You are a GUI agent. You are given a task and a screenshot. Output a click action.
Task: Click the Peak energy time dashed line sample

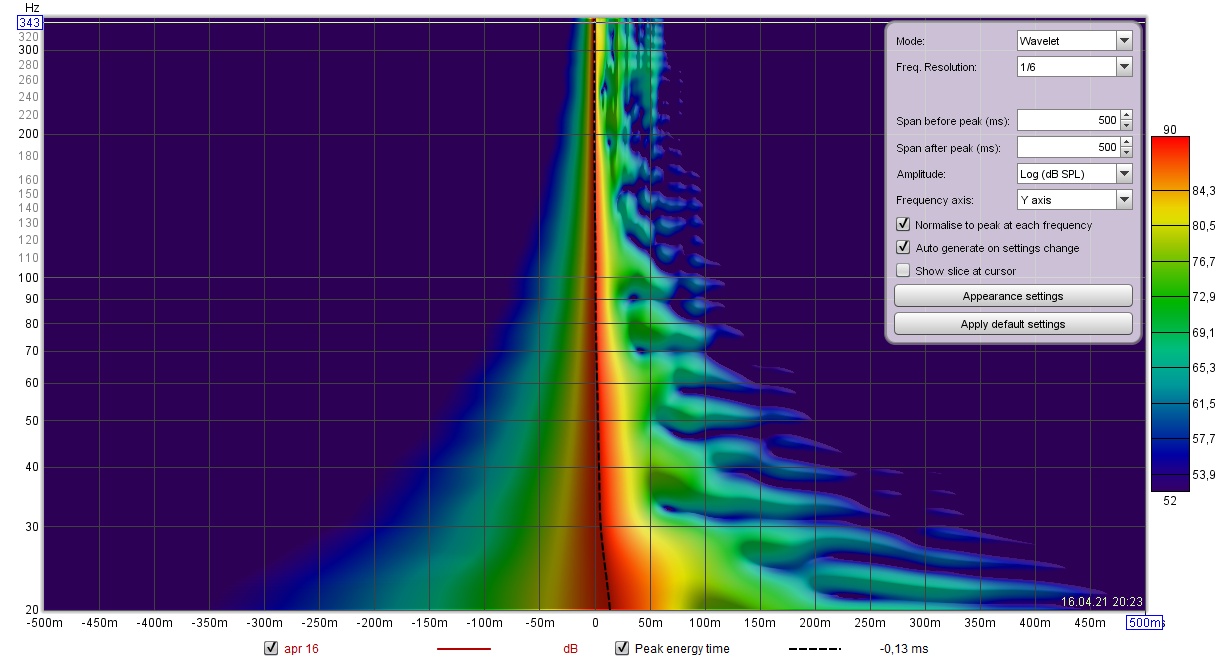(x=815, y=649)
